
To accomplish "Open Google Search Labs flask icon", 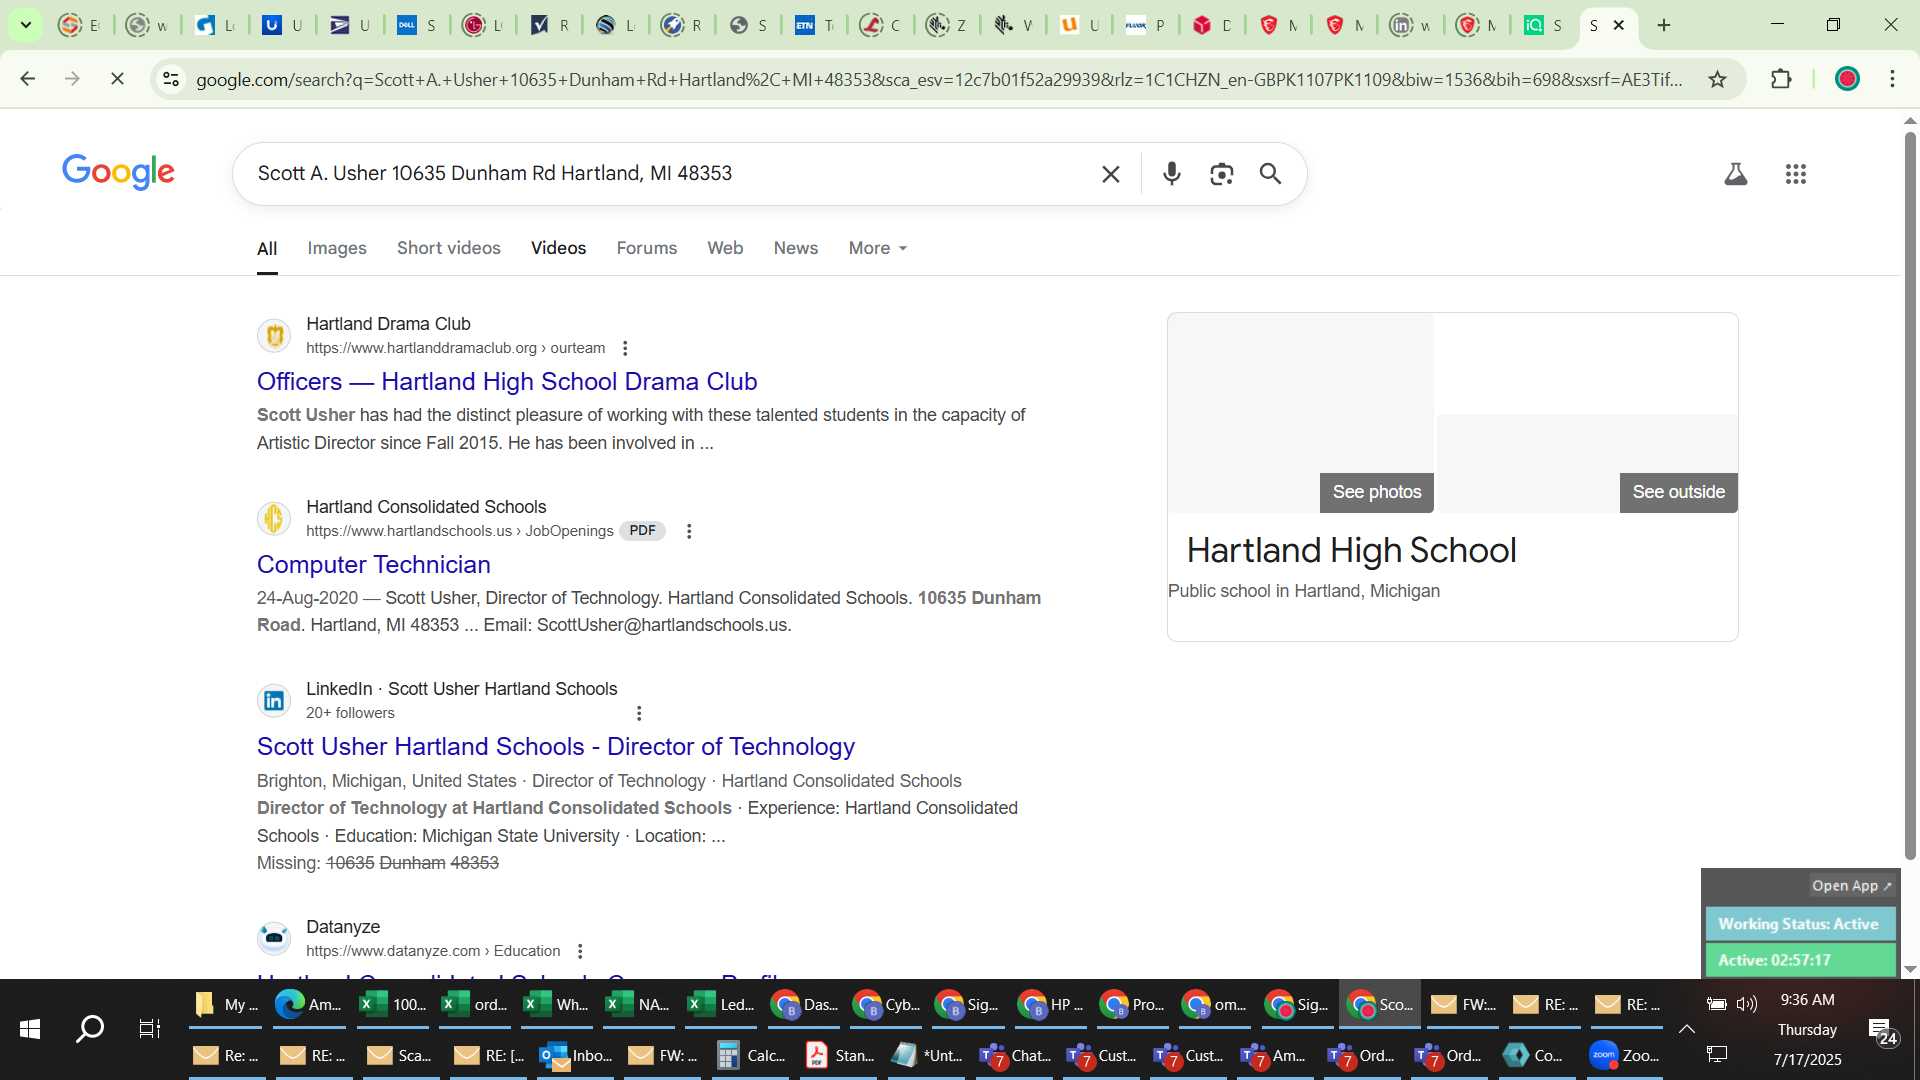I will [x=1736, y=174].
